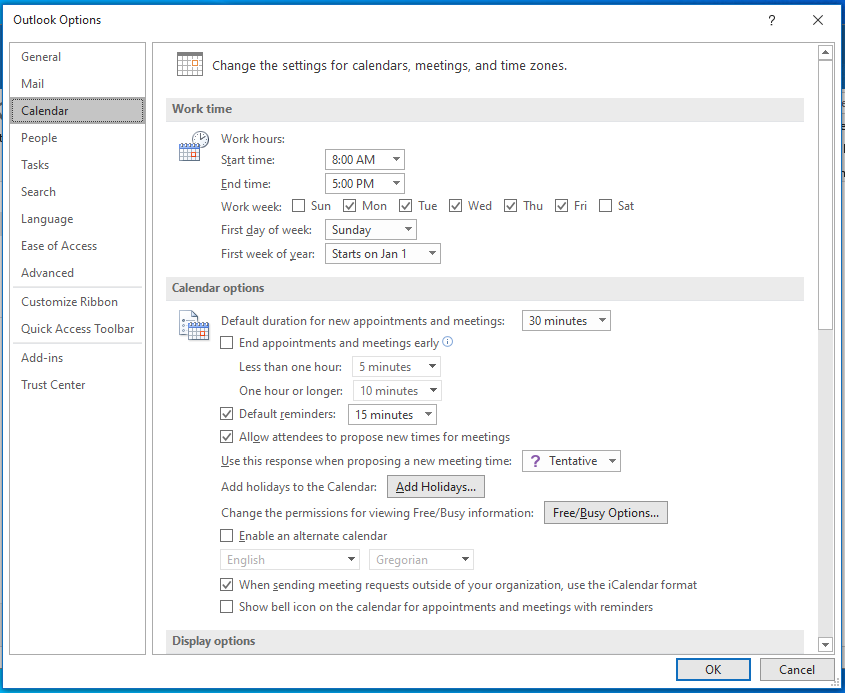Click the Free/Busy Options button
The image size is (845, 693).
click(606, 512)
